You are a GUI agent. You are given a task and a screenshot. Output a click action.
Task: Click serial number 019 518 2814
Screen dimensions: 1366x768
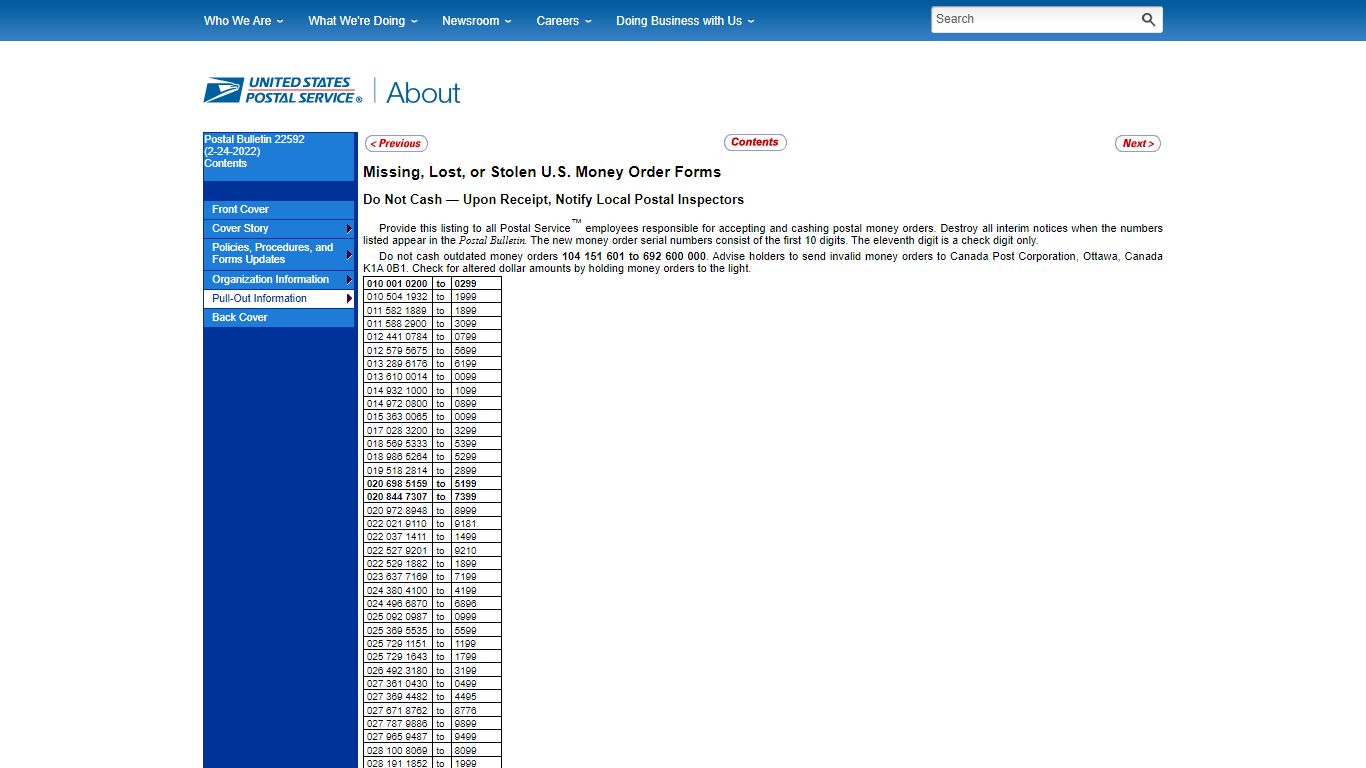[397, 470]
